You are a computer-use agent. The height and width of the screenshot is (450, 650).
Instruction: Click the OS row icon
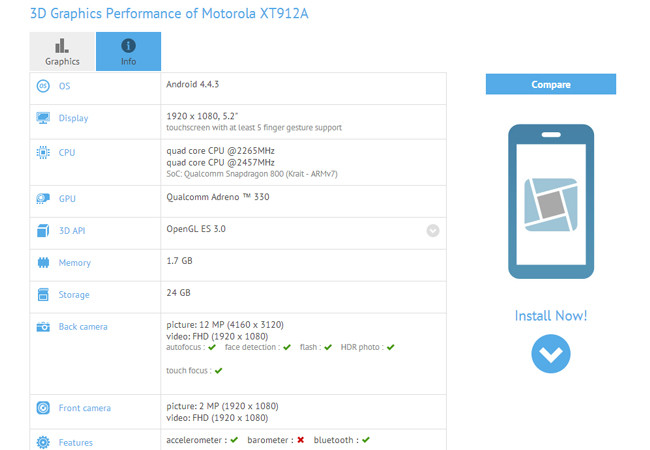43,86
